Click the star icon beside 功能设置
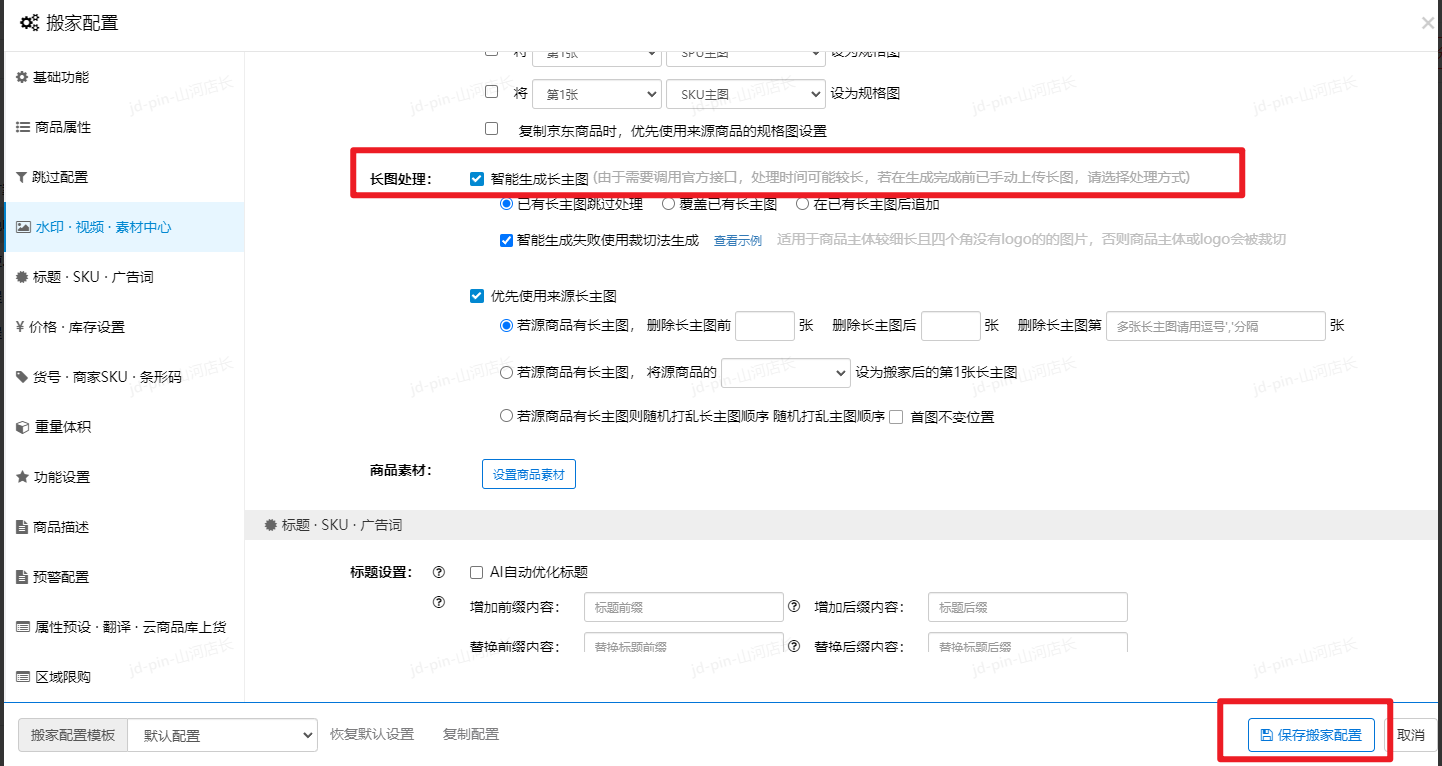The height and width of the screenshot is (766, 1442). 22,478
